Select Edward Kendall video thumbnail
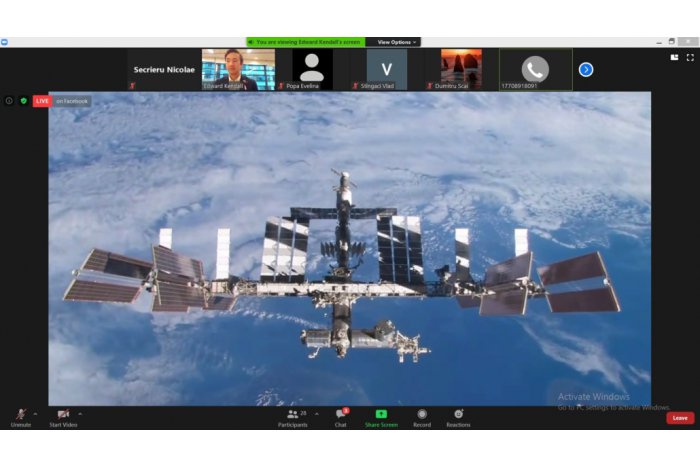 [238, 70]
